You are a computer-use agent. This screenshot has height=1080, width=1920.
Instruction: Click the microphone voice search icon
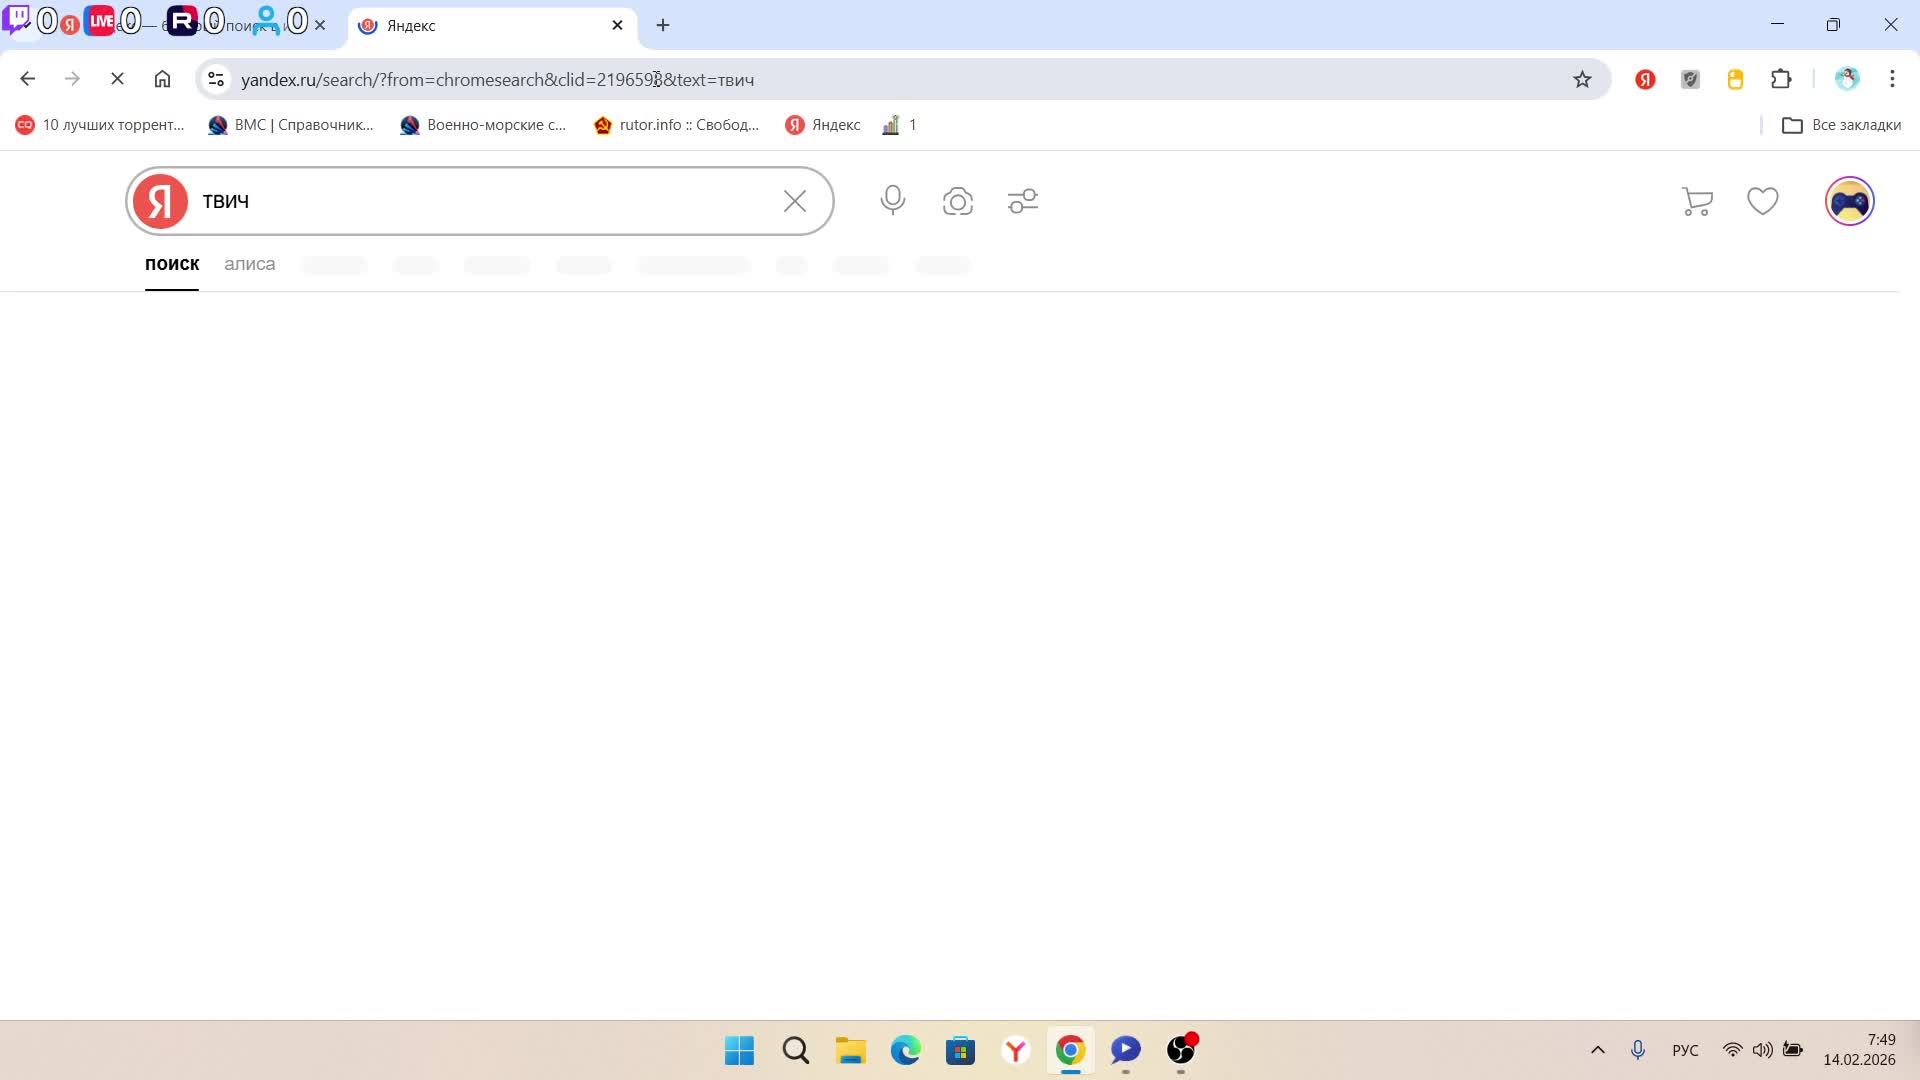(892, 201)
